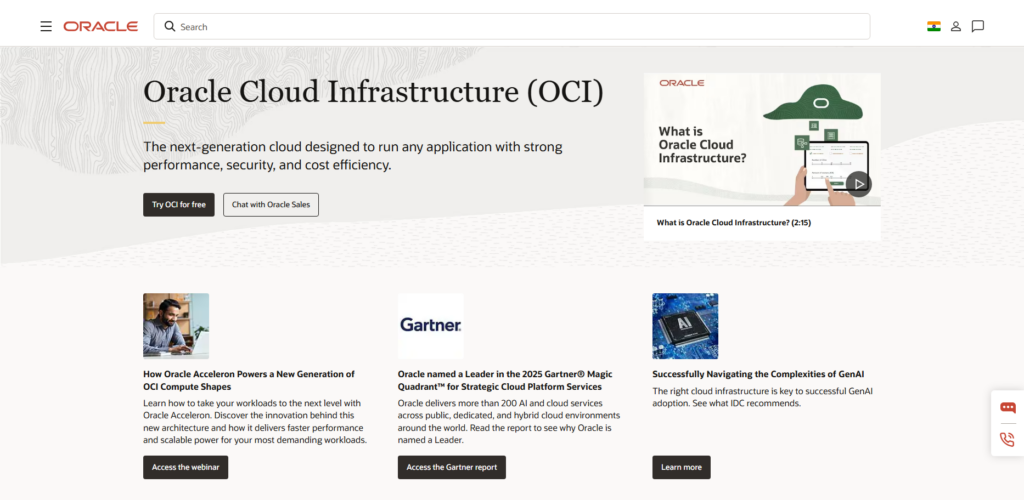Play the What is Oracle Cloud Infrastructure video
1024x500 pixels.
[859, 184]
